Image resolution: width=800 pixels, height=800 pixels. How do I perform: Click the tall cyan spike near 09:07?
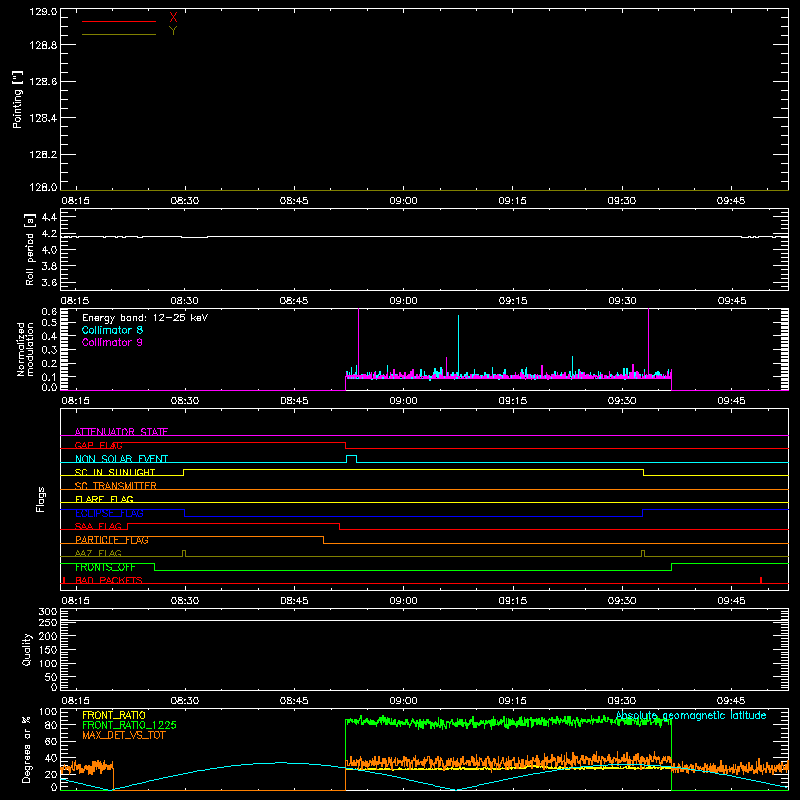tap(458, 345)
